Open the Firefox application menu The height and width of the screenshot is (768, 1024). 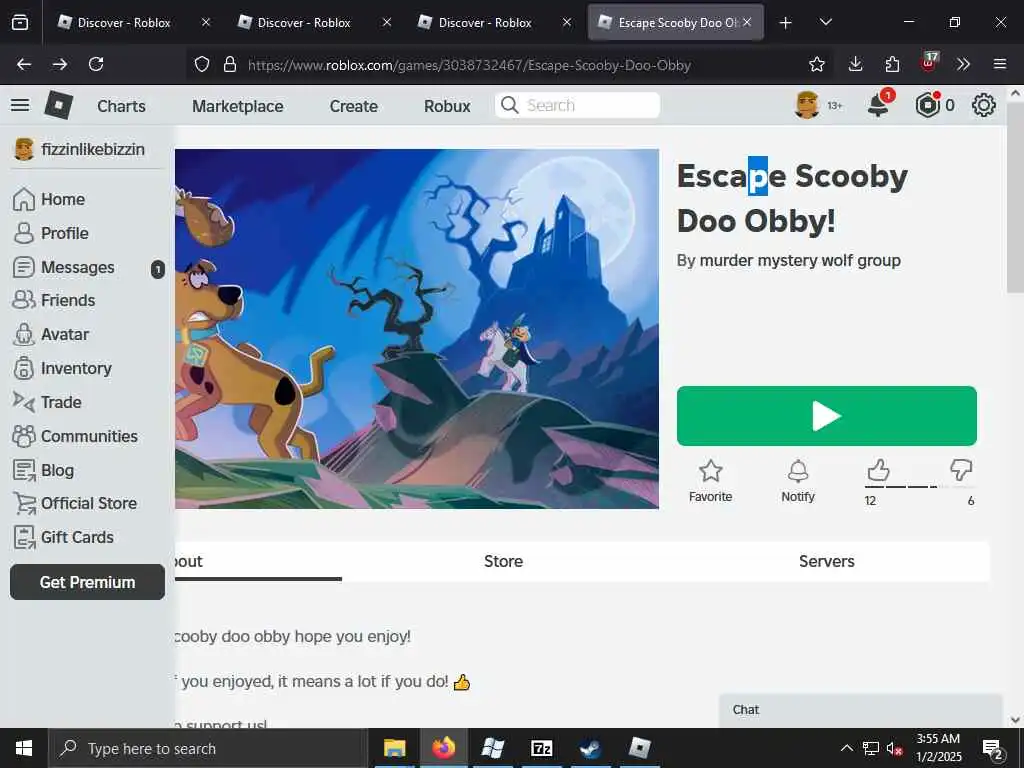[x=1000, y=64]
